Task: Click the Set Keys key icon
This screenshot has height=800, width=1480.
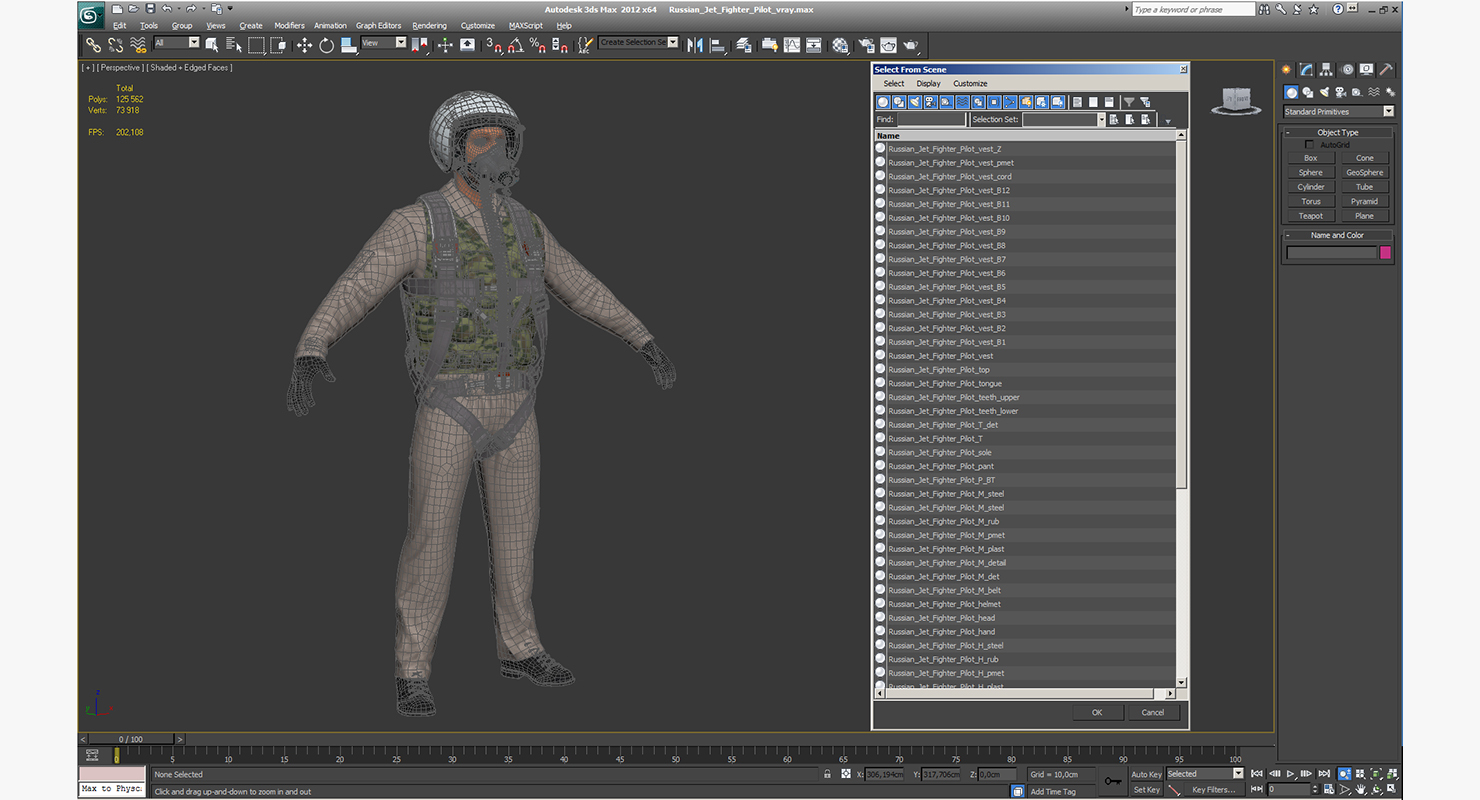Action: click(x=1113, y=781)
